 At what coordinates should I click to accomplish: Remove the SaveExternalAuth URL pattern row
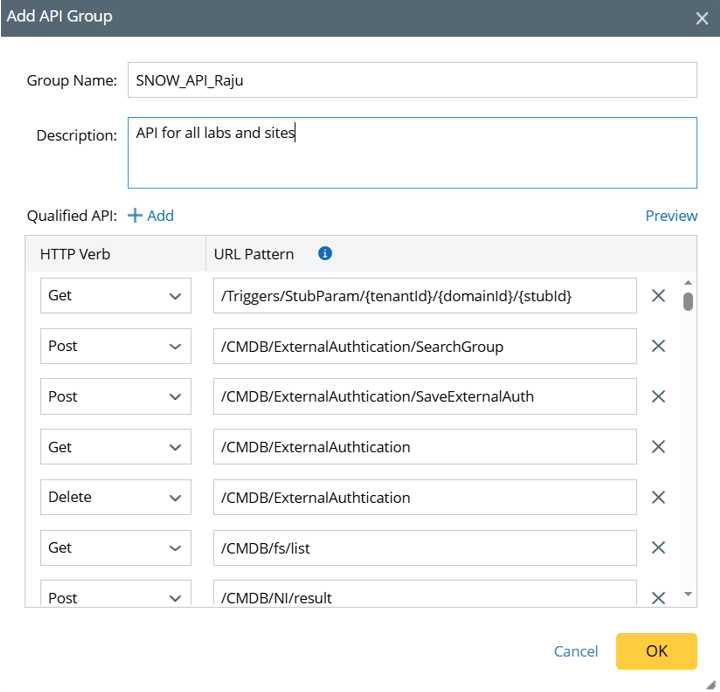point(658,396)
